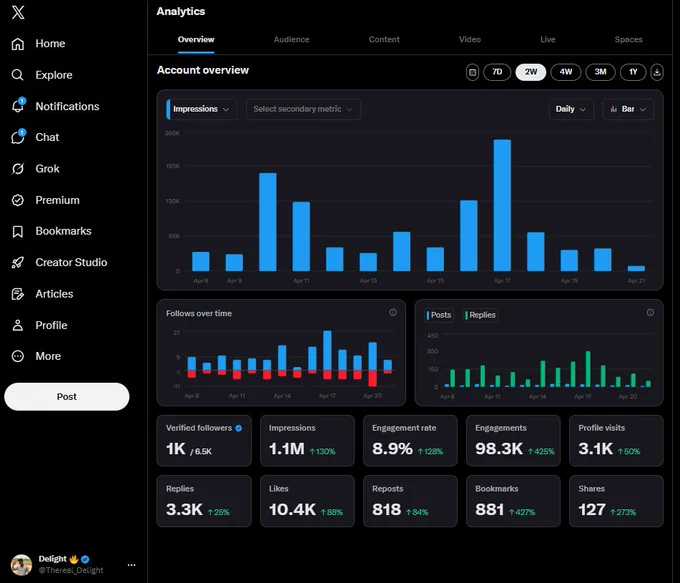The height and width of the screenshot is (583, 680).
Task: Open the Bookmarks ribbon icon
Action: (x=17, y=231)
